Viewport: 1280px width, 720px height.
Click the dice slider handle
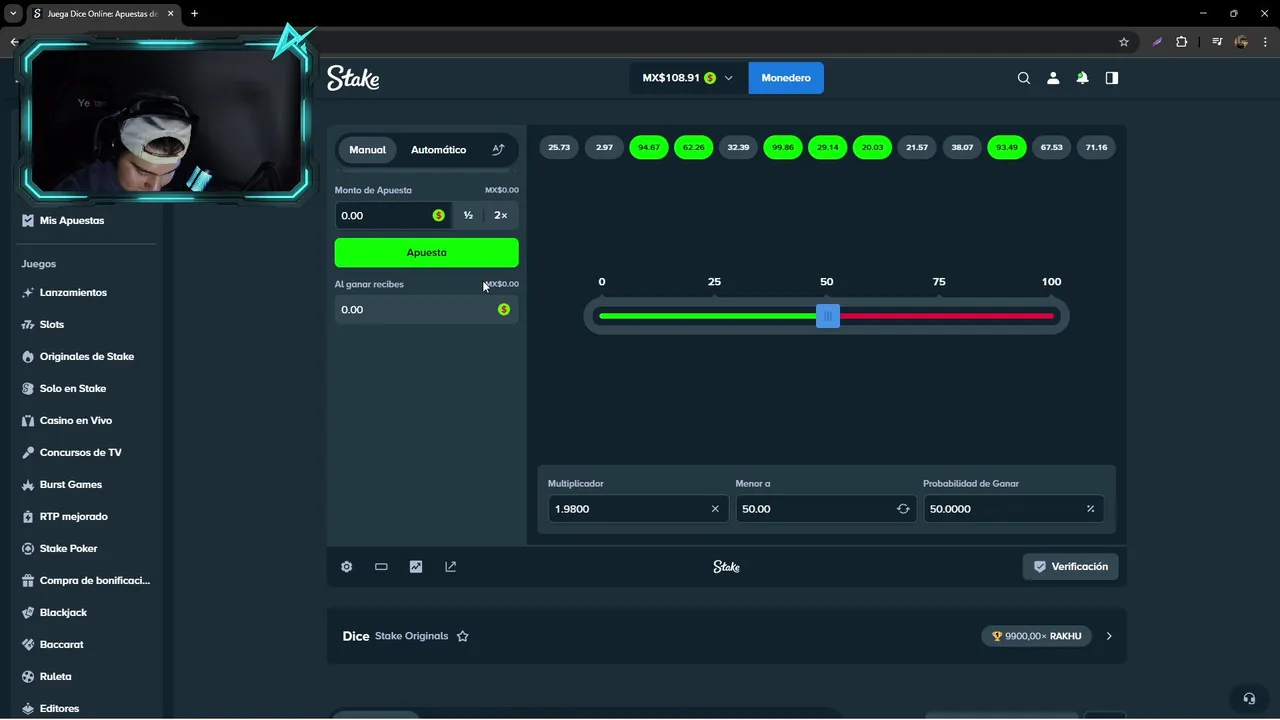827,316
